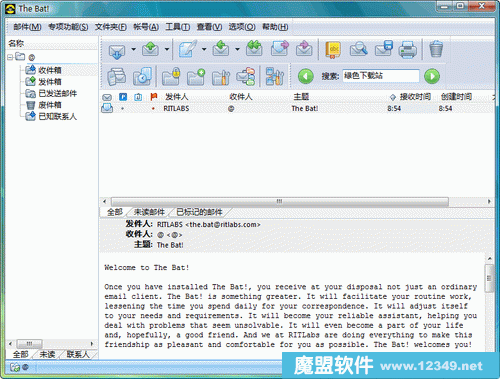The width and height of the screenshot is (500, 379).
Task: Click the find message magnifier icon
Action: coord(358,49)
